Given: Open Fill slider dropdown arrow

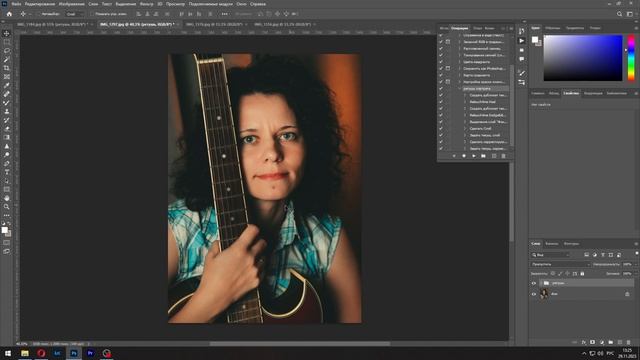Looking at the screenshot, I should (x=635, y=273).
